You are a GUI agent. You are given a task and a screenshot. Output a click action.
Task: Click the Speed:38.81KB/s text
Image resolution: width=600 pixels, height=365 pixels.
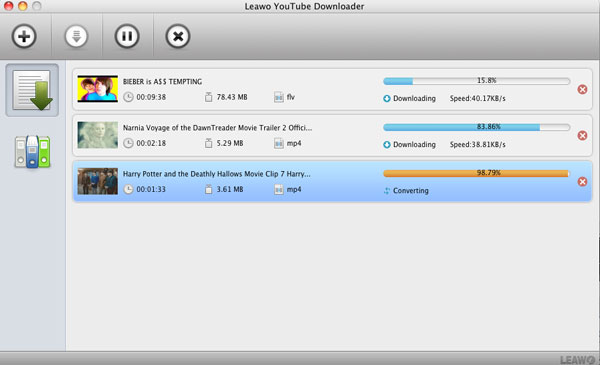pyautogui.click(x=478, y=144)
